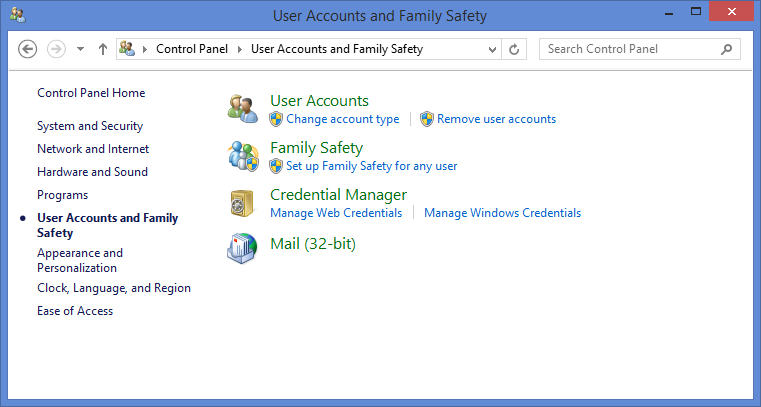
Task: Open Remove user accounts link
Action: click(496, 119)
